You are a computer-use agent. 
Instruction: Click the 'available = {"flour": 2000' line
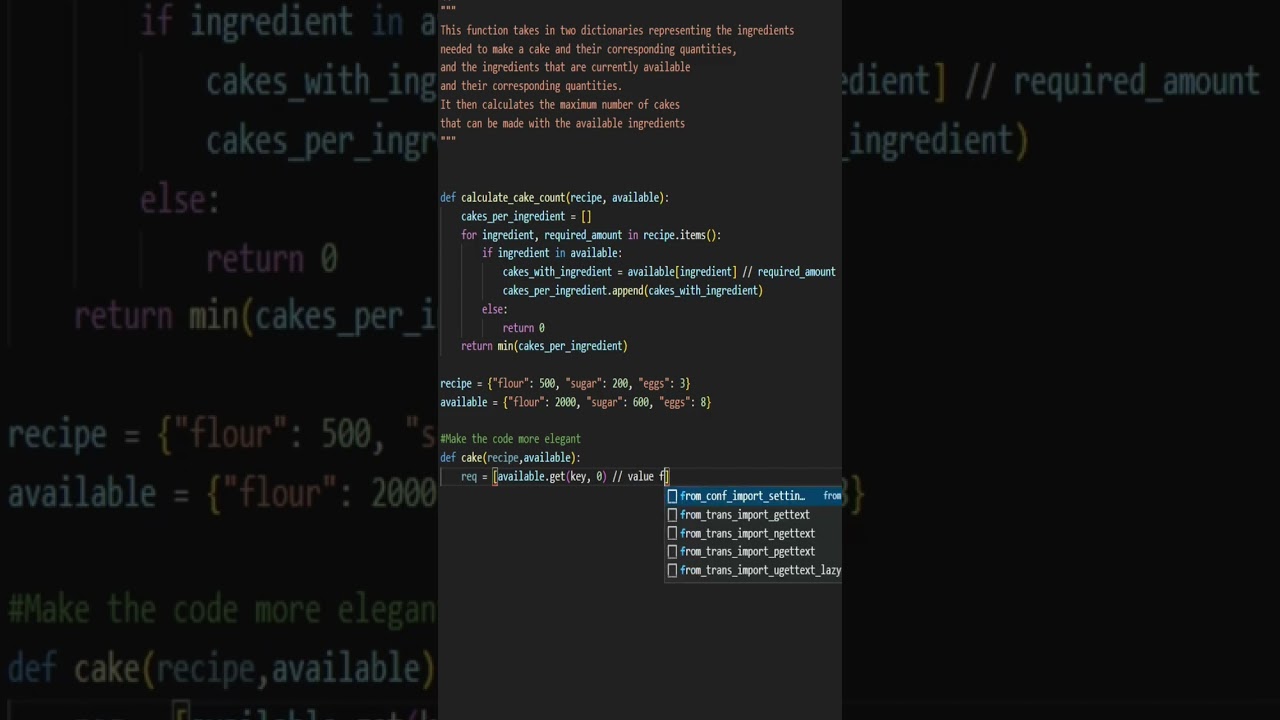coord(575,402)
